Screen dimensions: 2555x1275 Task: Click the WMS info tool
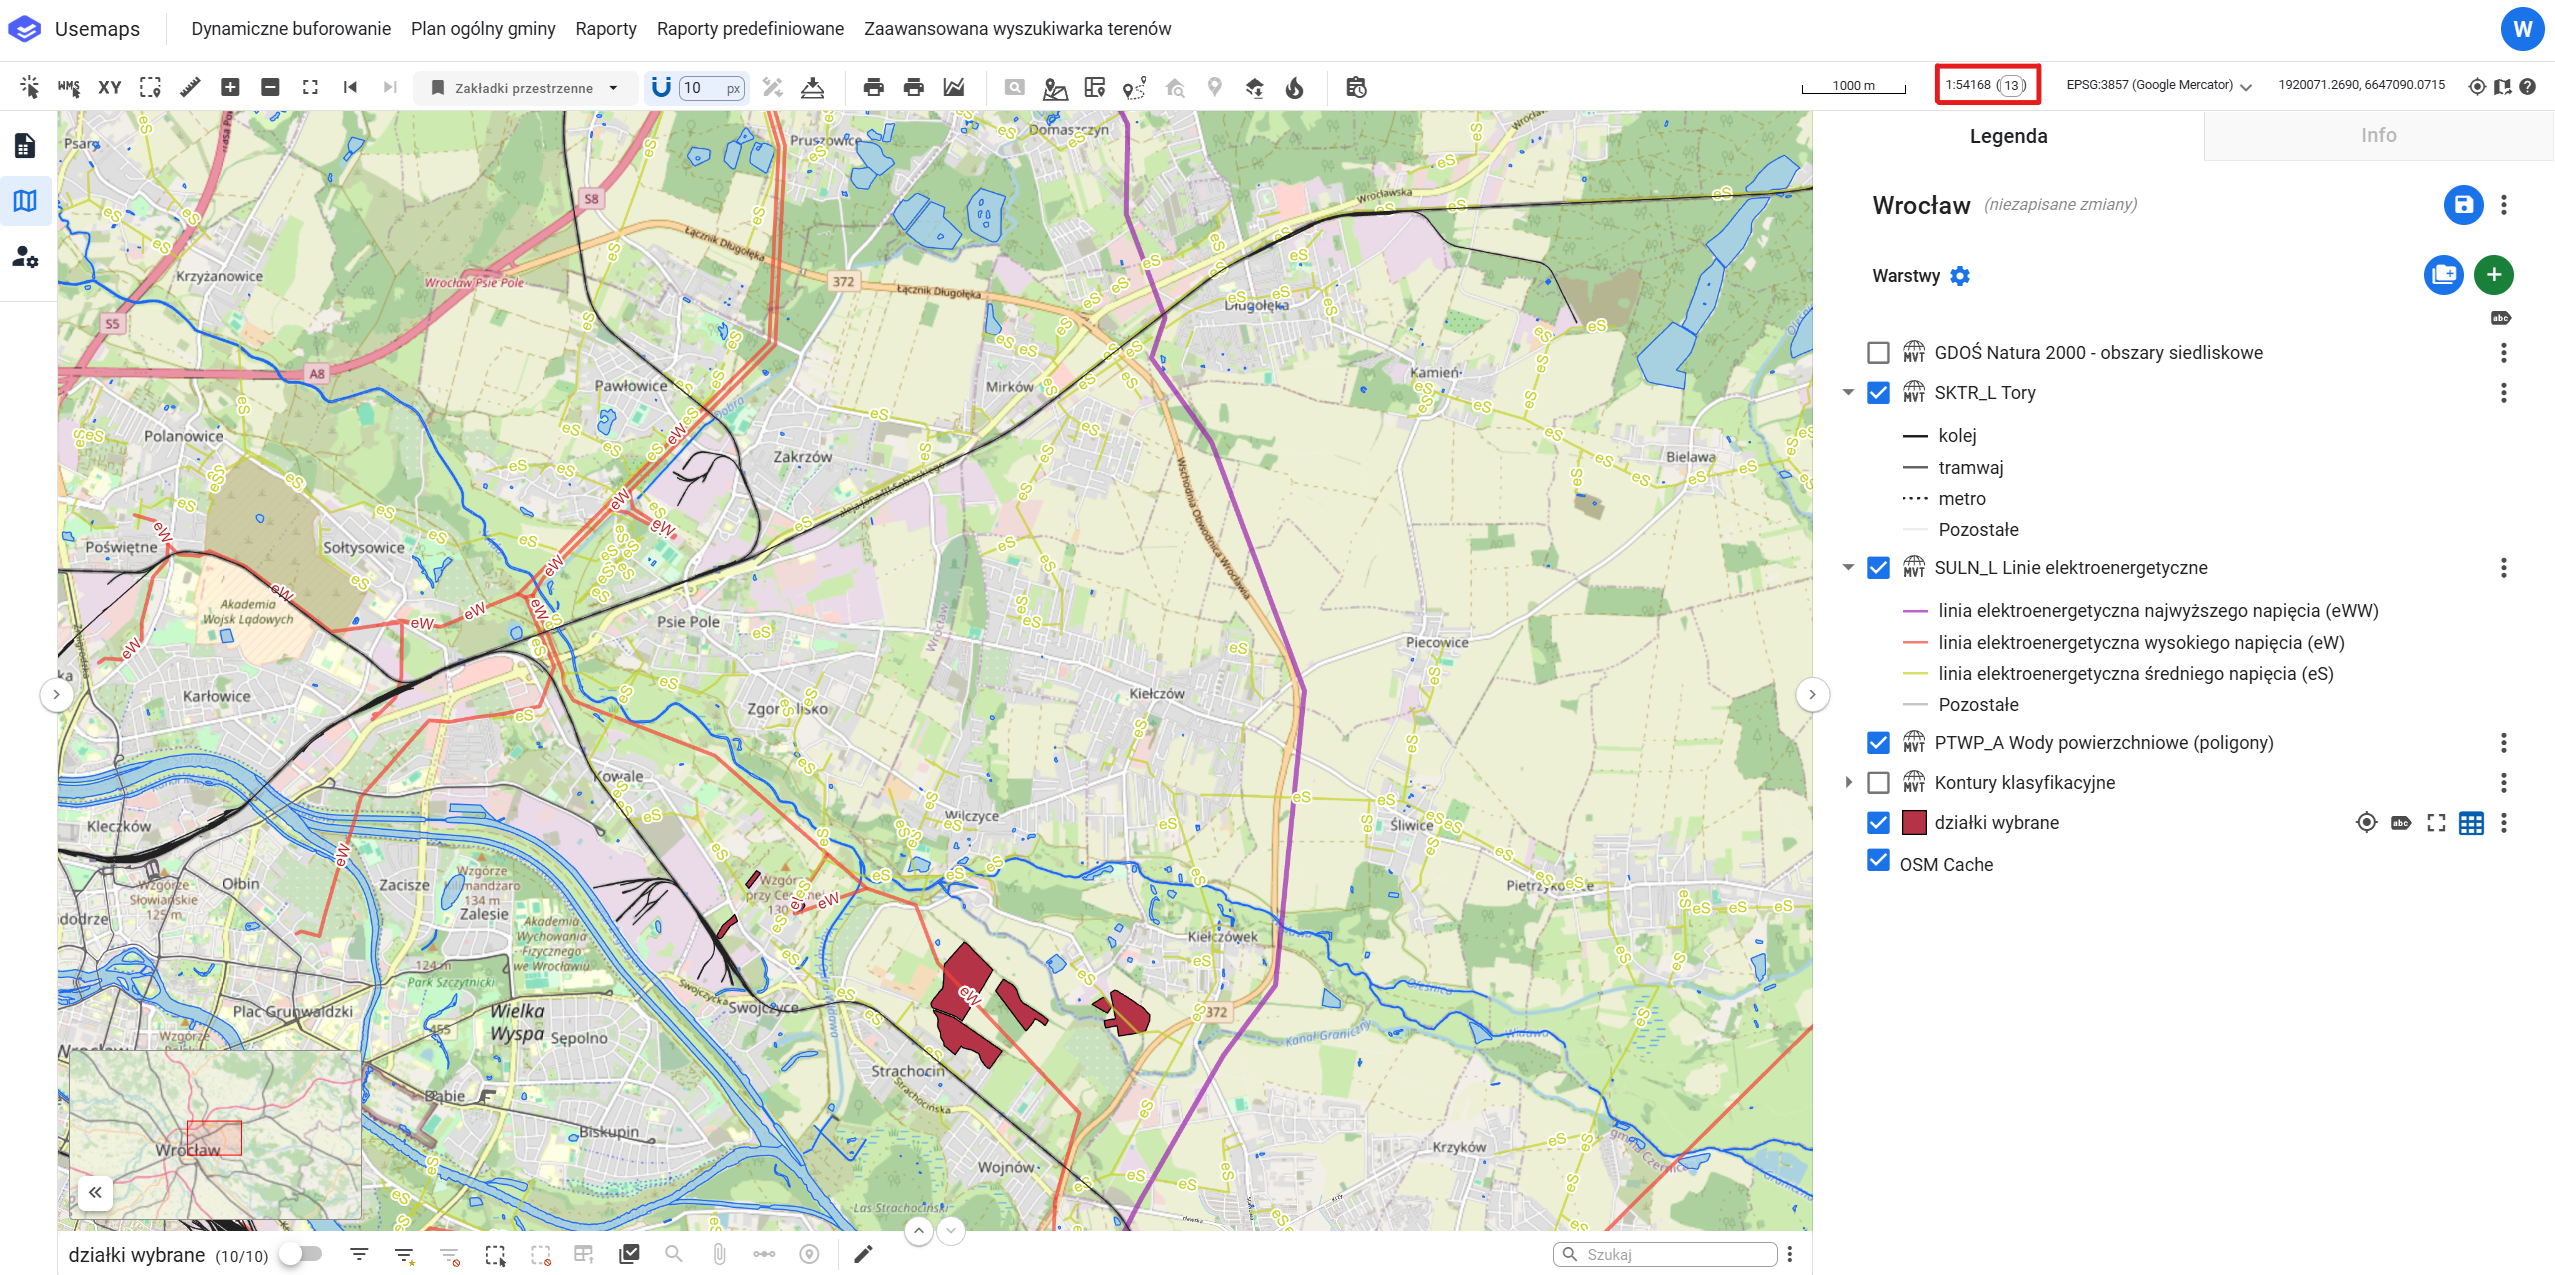pyautogui.click(x=69, y=88)
